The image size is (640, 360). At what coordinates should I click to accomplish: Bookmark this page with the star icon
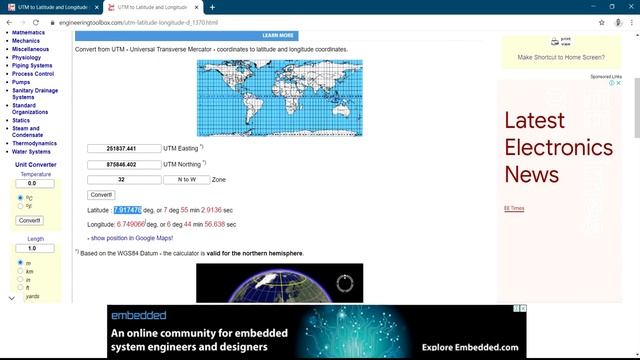(x=602, y=22)
